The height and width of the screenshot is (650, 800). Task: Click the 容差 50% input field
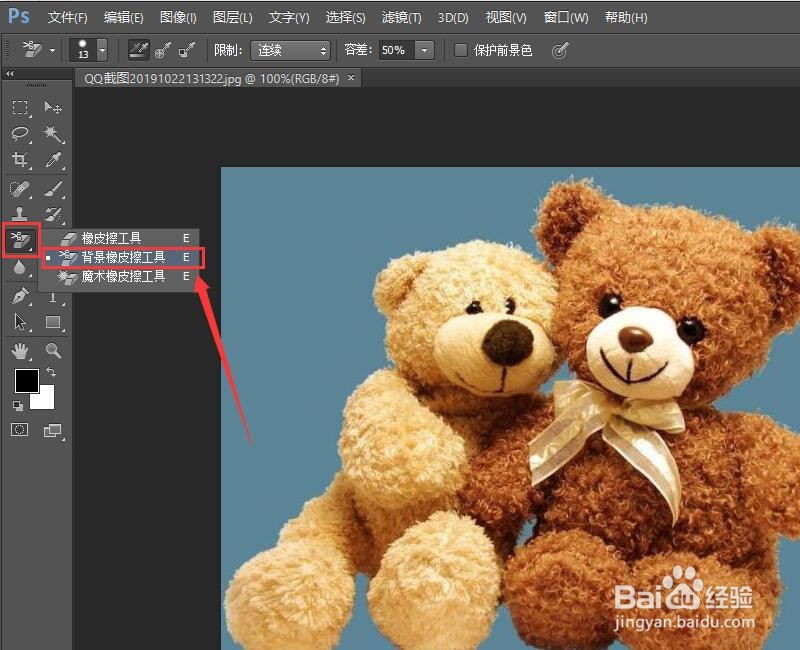(x=396, y=50)
